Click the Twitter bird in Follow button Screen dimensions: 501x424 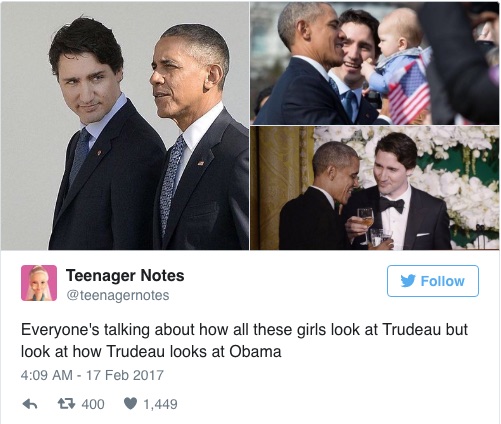click(408, 281)
